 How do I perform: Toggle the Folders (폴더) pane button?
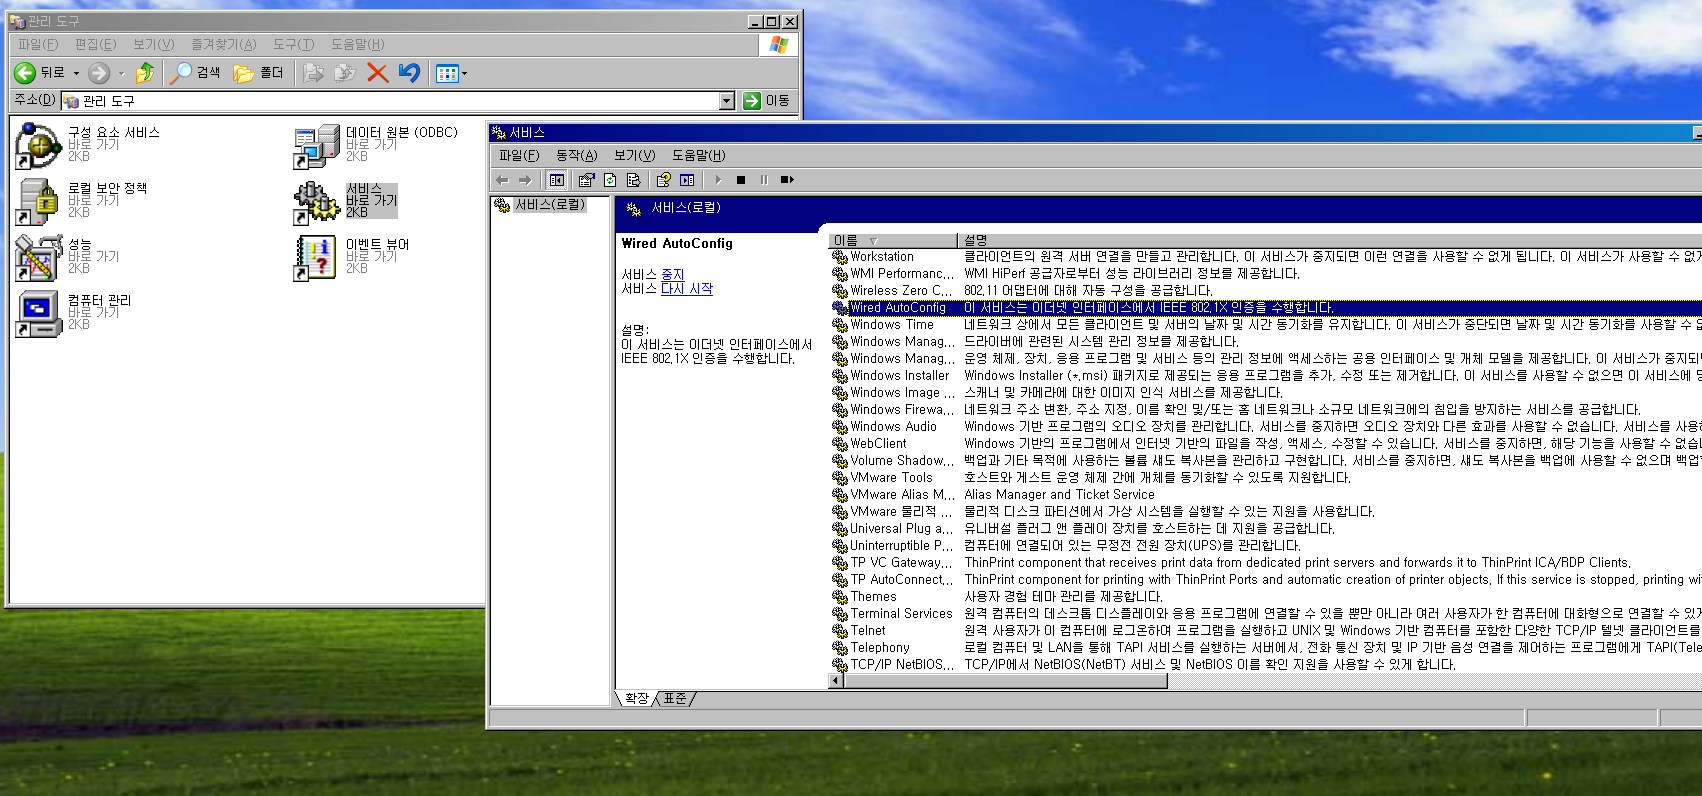click(258, 73)
